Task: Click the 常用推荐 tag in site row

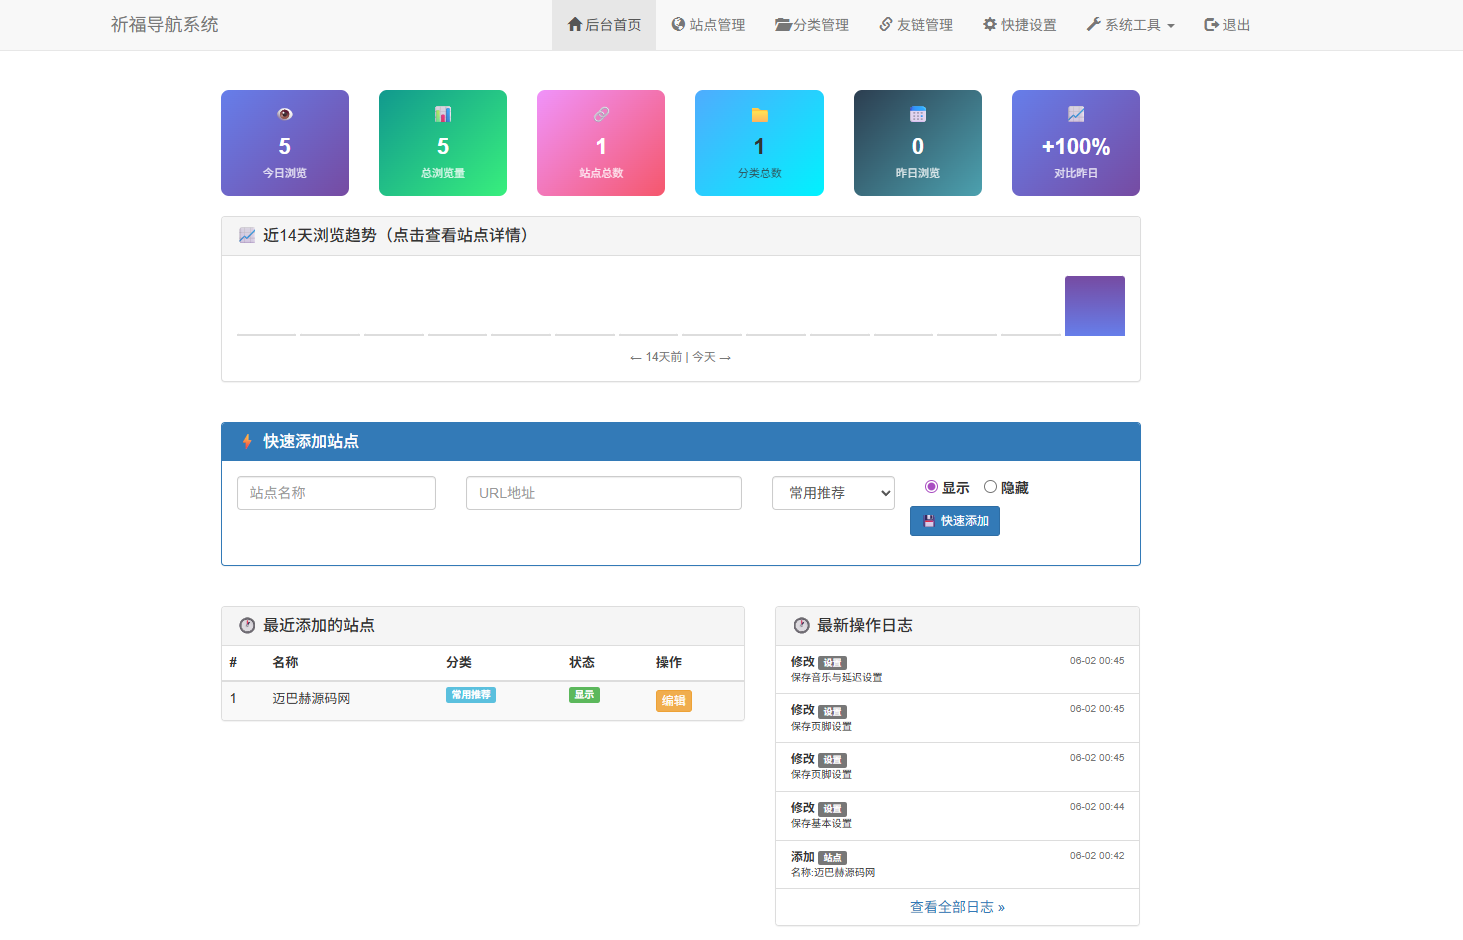Action: pos(471,695)
